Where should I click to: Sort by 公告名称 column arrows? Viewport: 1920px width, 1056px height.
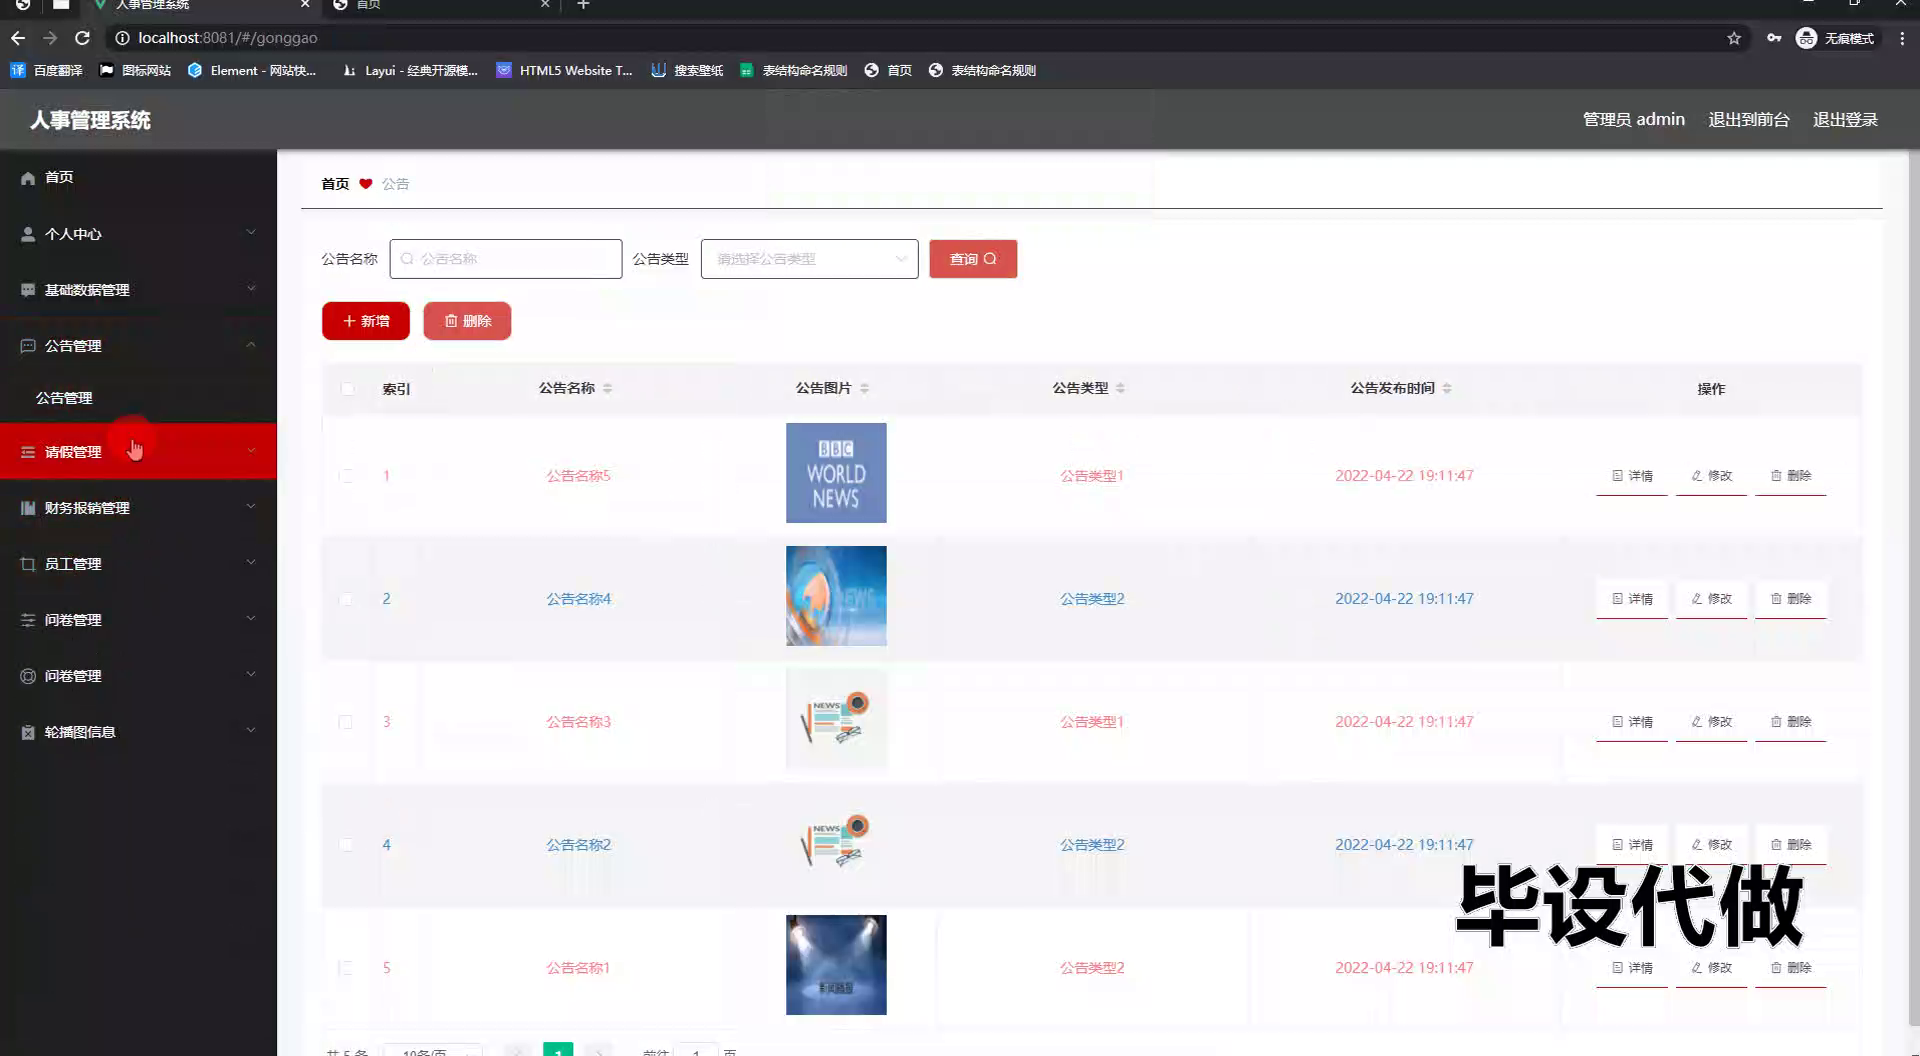(x=607, y=388)
